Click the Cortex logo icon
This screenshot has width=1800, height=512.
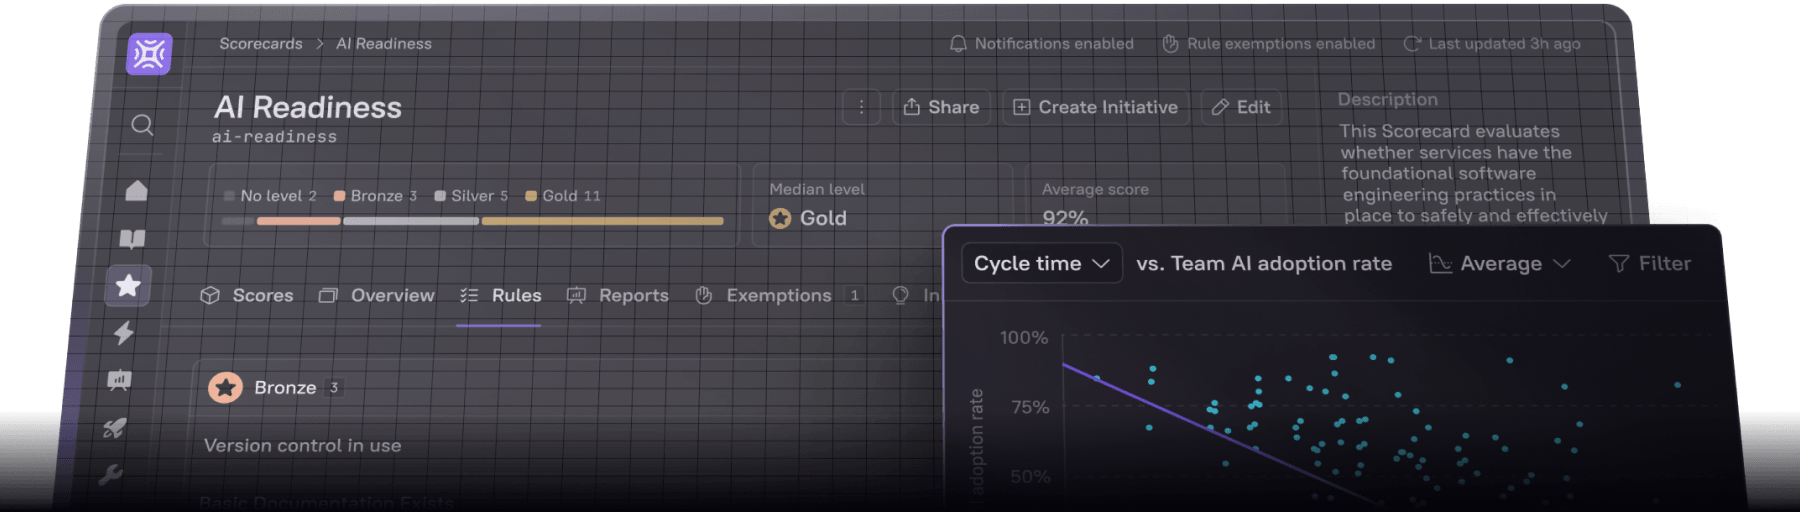[149, 53]
